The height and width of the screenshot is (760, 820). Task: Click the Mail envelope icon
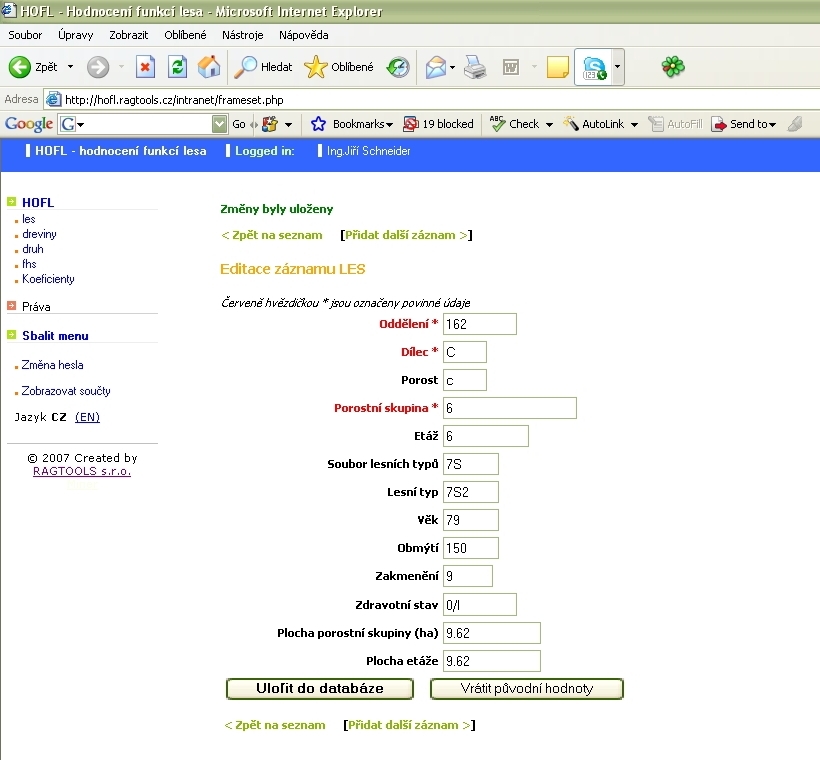tap(436, 67)
